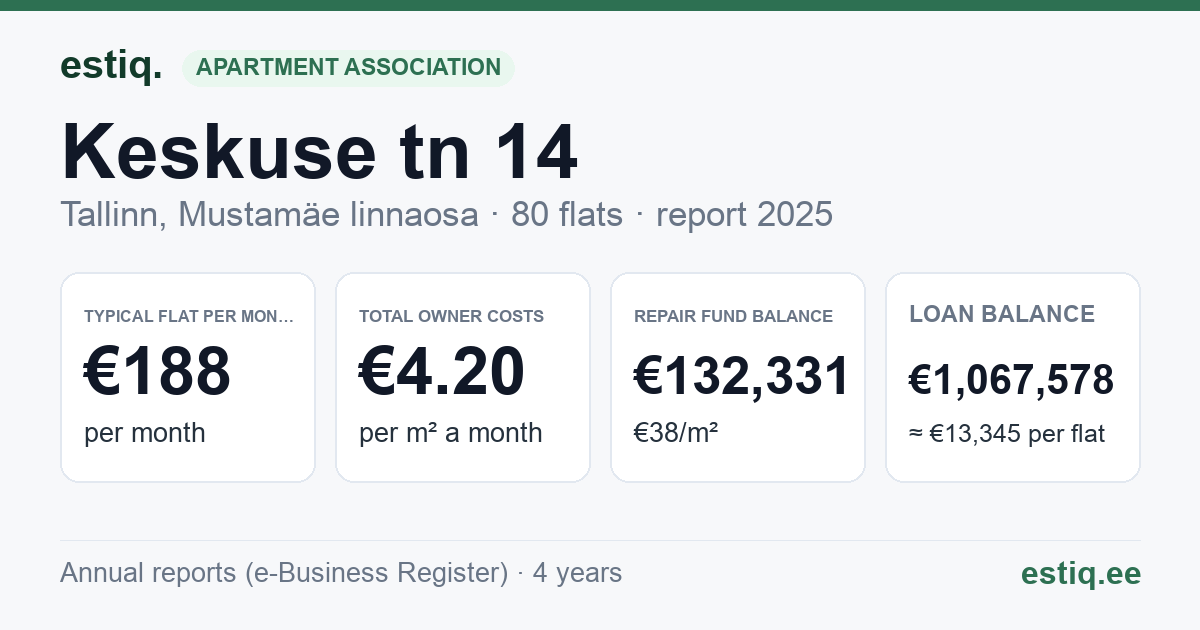Open the estiq.ee link
Screen dimensions: 1200x630
1080,573
